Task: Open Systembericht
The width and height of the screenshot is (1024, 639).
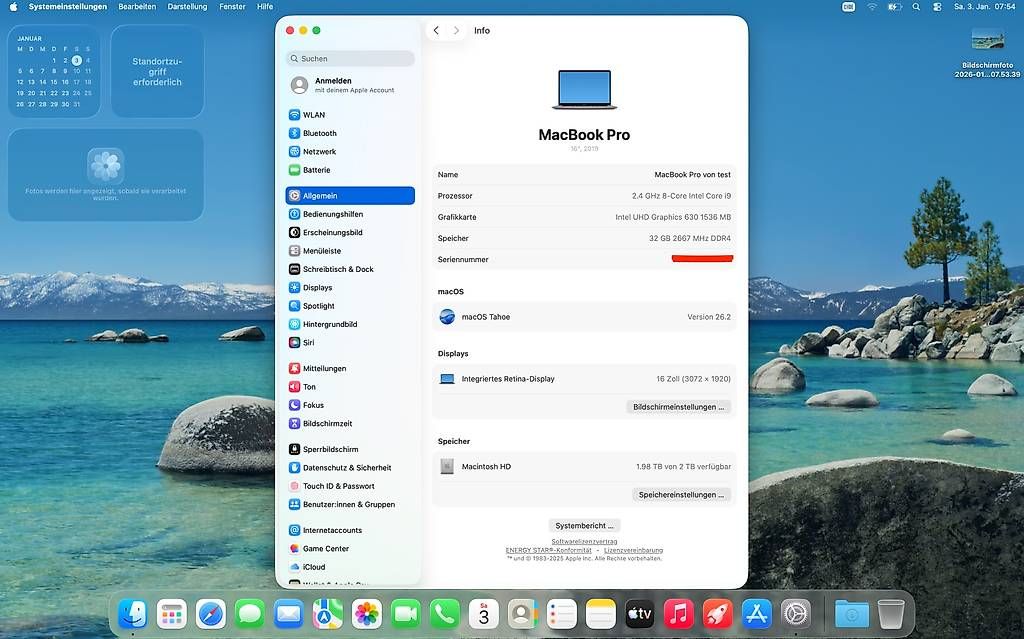Action: tap(584, 525)
